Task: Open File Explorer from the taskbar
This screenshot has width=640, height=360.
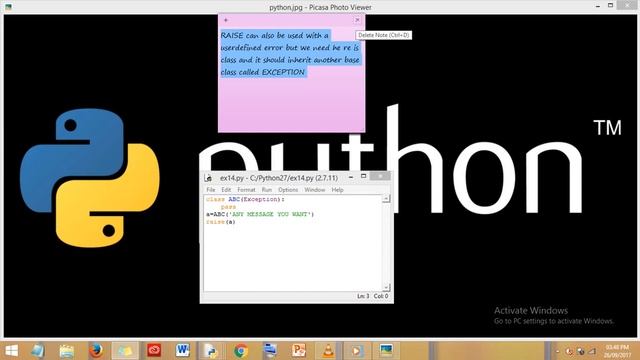Action: (x=67, y=351)
